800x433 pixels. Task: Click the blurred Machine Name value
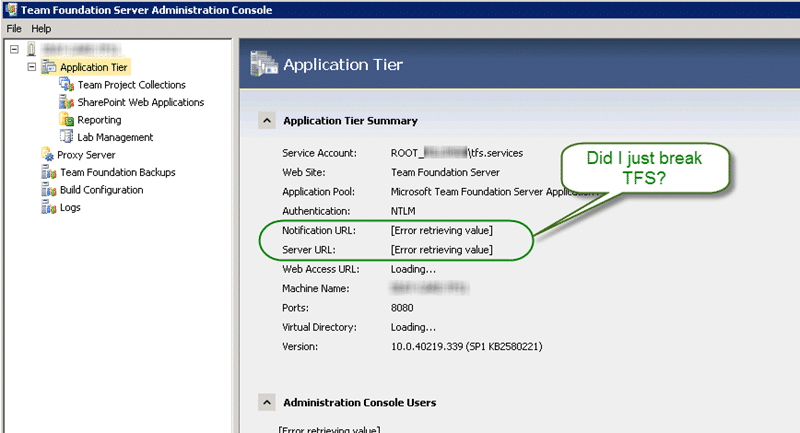pos(429,289)
